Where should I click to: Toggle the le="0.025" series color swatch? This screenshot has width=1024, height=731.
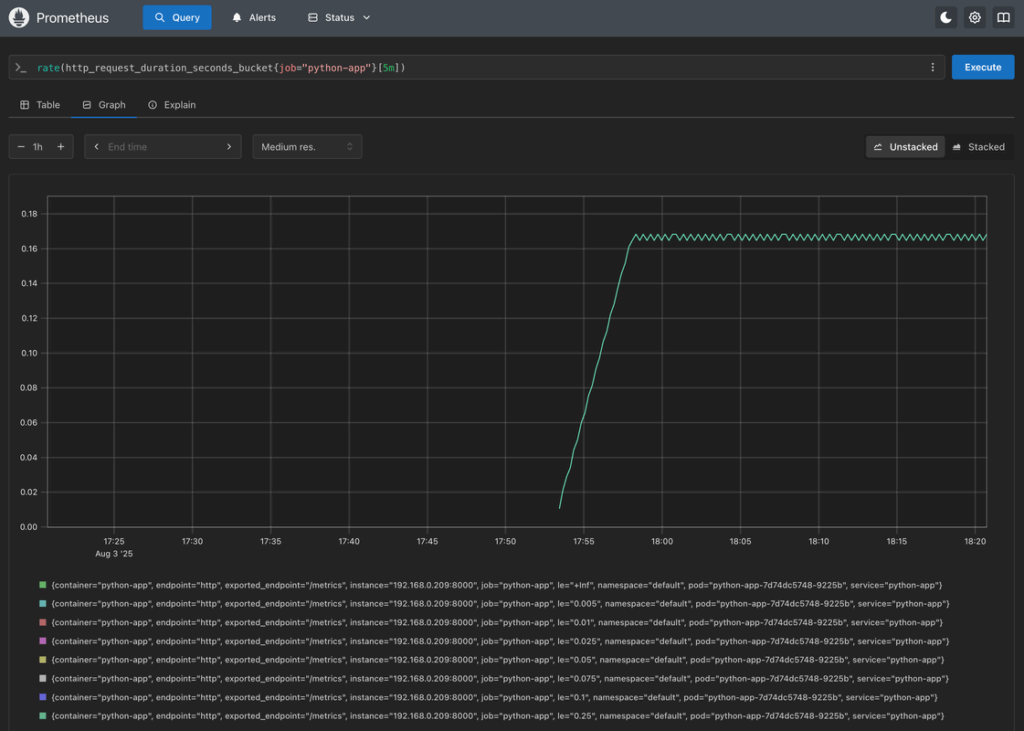point(42,642)
